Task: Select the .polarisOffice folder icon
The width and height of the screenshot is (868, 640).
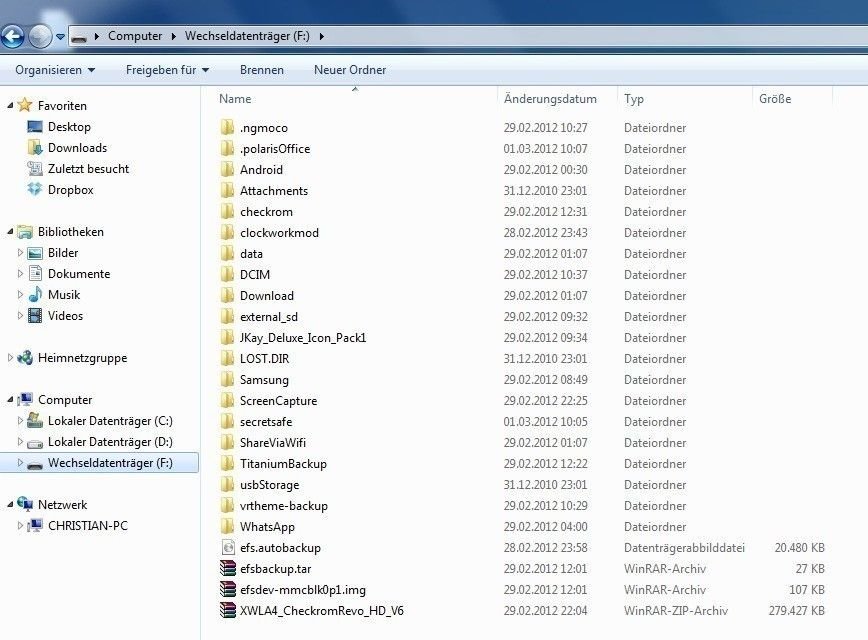Action: coord(227,148)
